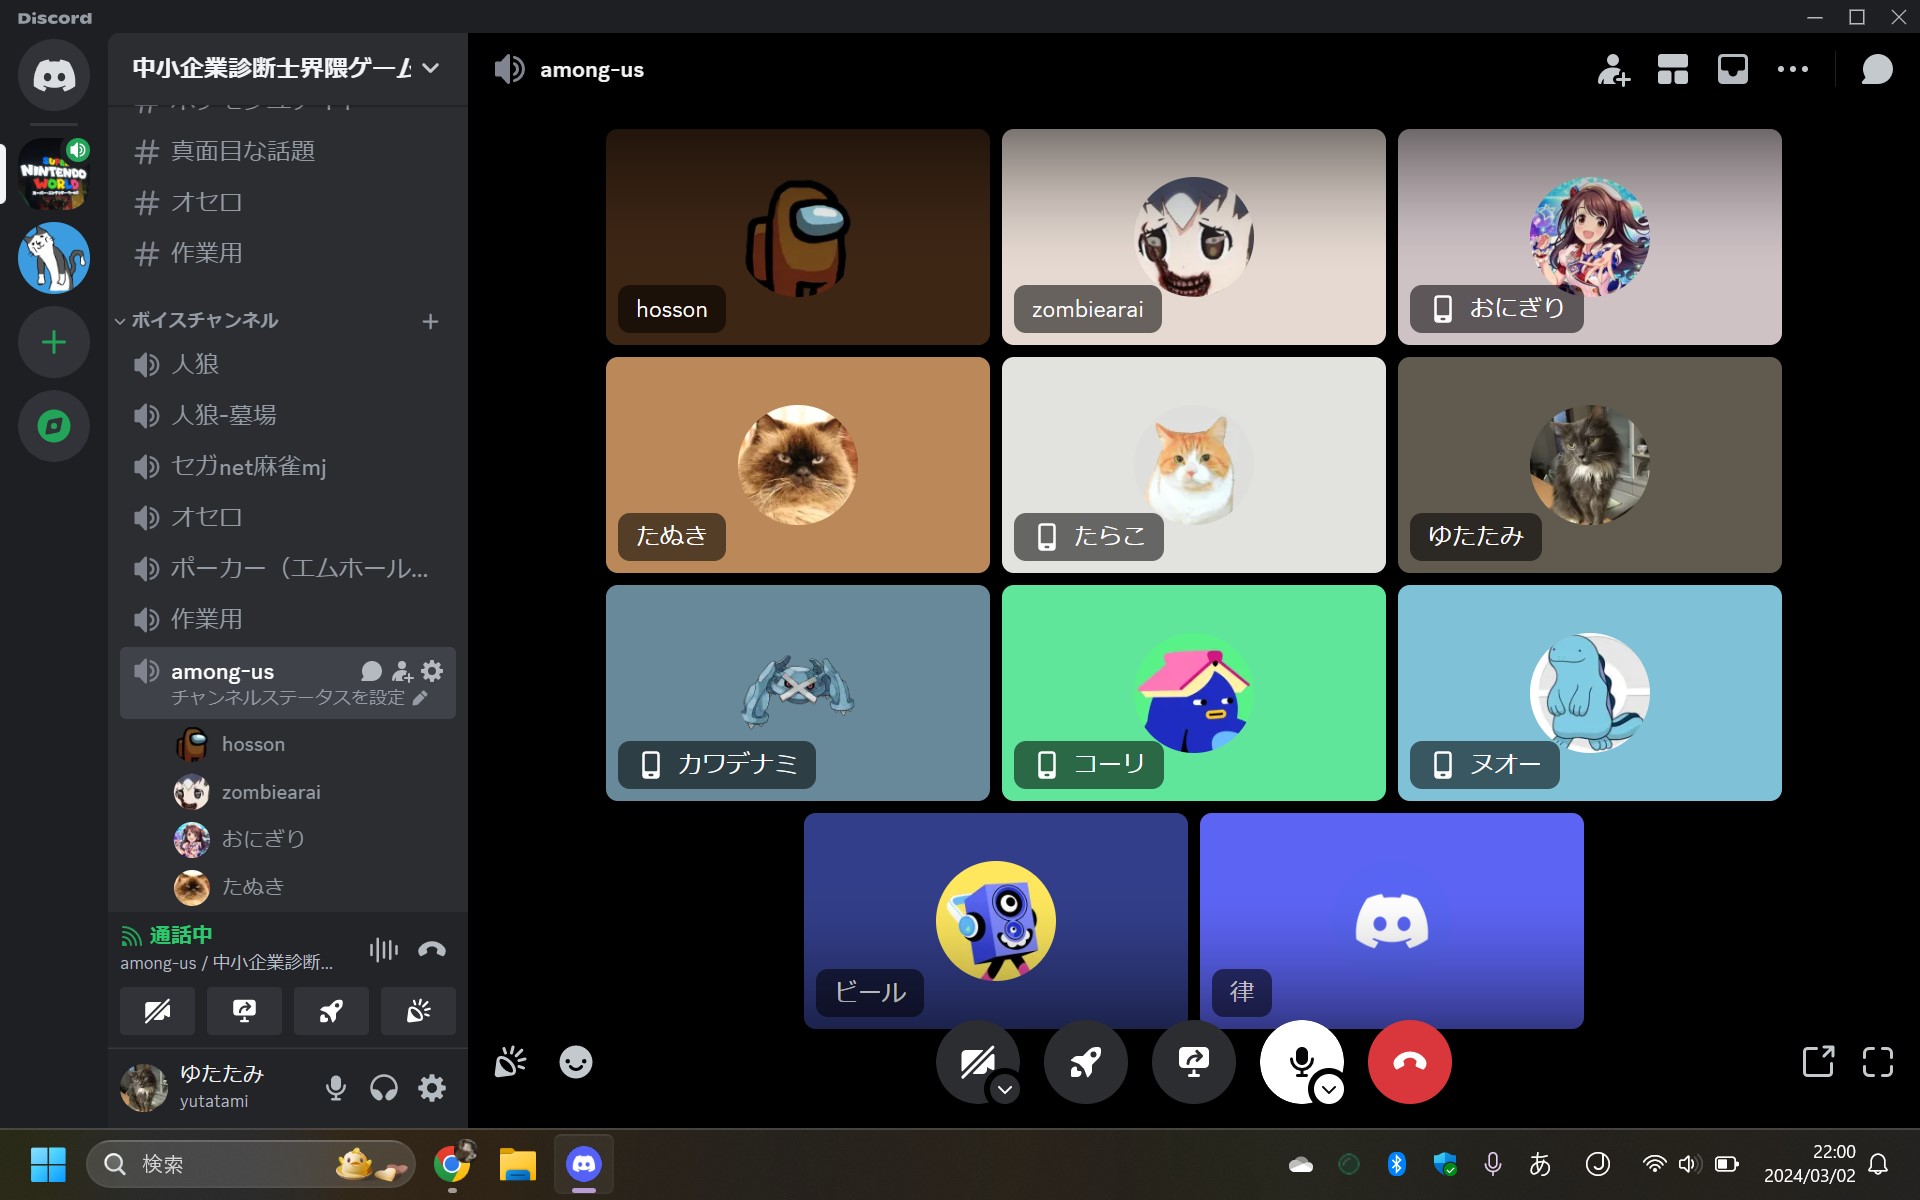Edit among-us channel settings gear
Screen dimensions: 1920x1200
click(432, 671)
